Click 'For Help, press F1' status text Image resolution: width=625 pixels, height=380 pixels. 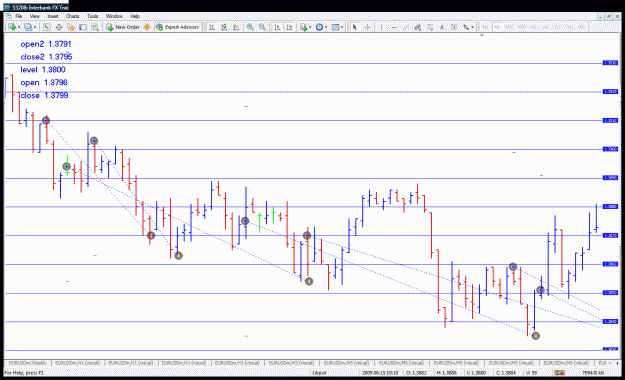pyautogui.click(x=24, y=373)
